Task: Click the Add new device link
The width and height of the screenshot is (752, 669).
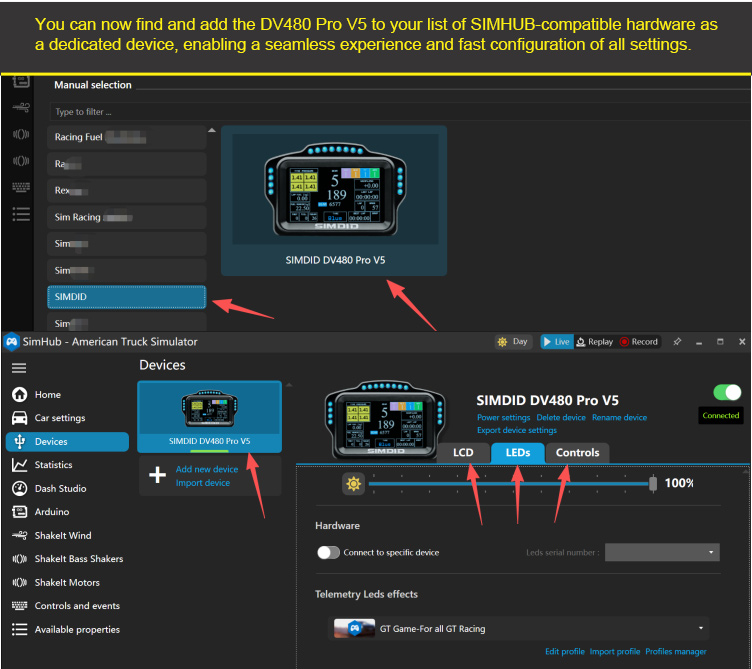Action: coord(207,469)
